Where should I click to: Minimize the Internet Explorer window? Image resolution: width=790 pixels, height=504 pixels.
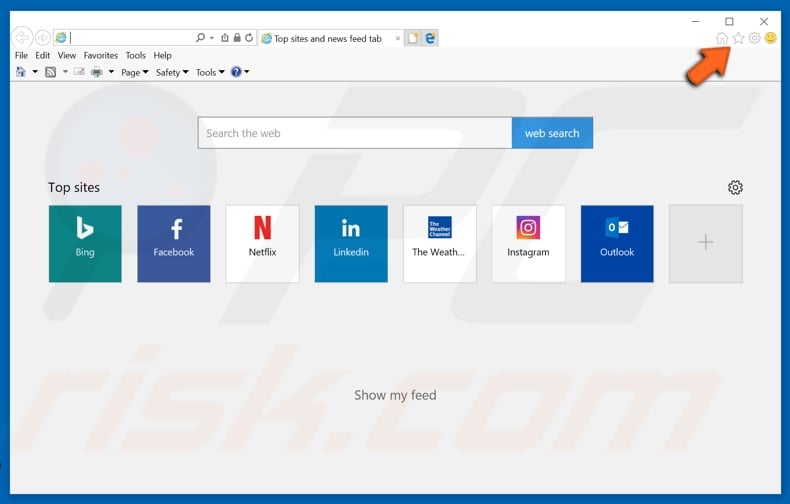696,22
